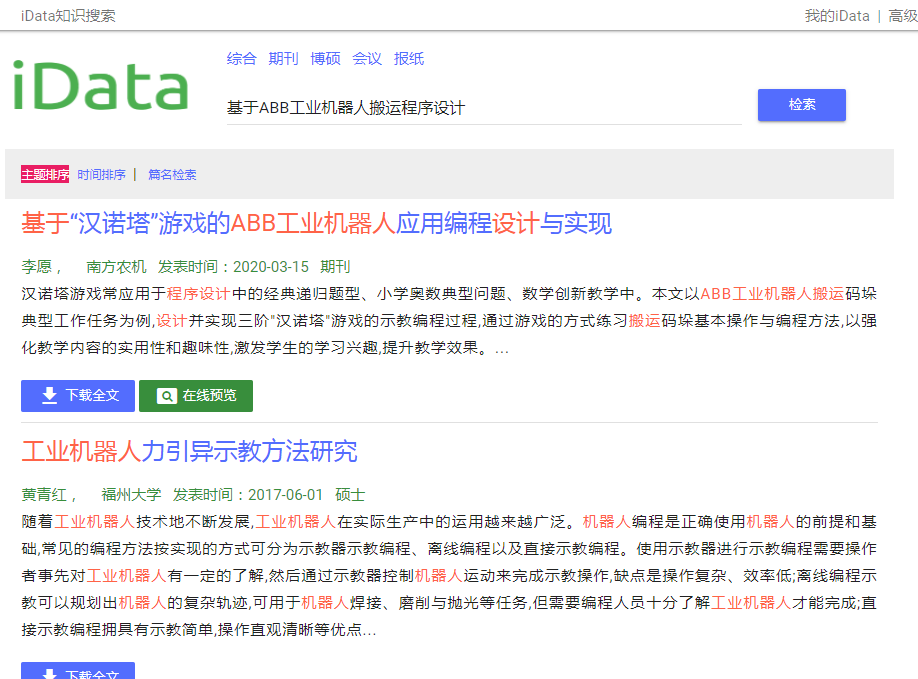The width and height of the screenshot is (918, 679).
Task: Select 主题排序 sorting option
Action: 45,174
